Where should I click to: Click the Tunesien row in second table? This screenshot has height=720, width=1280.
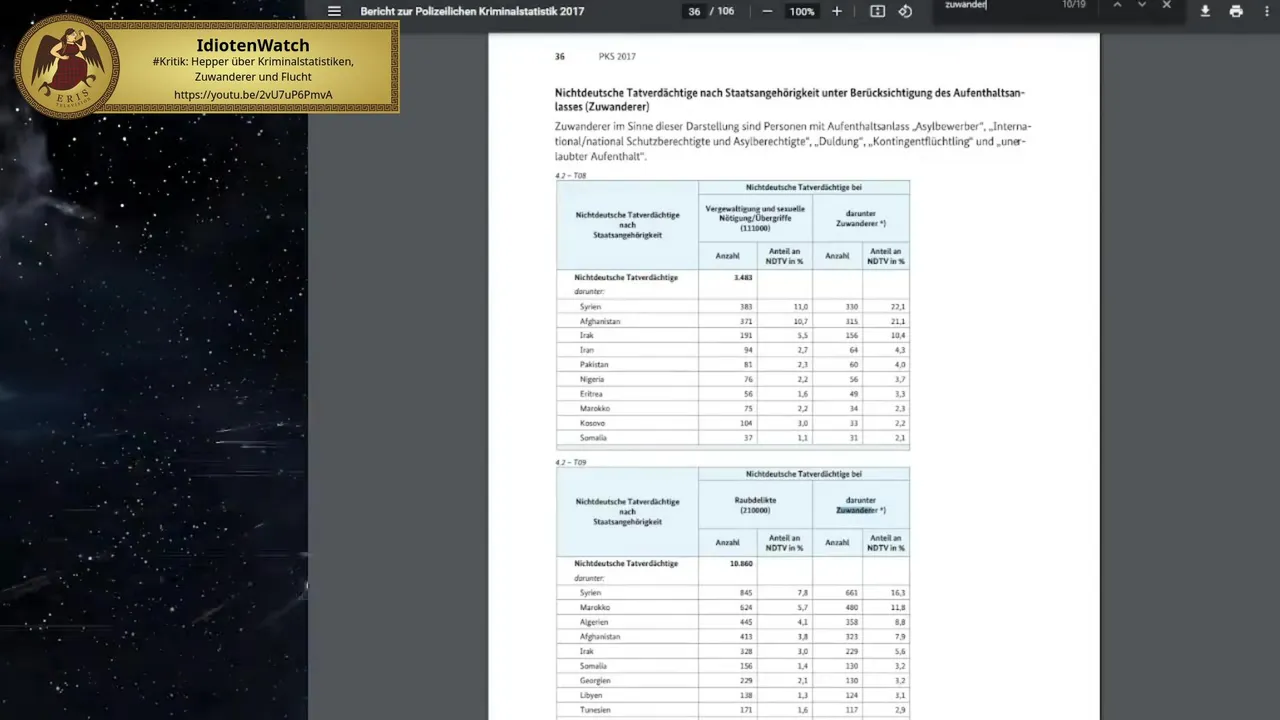pyautogui.click(x=733, y=709)
